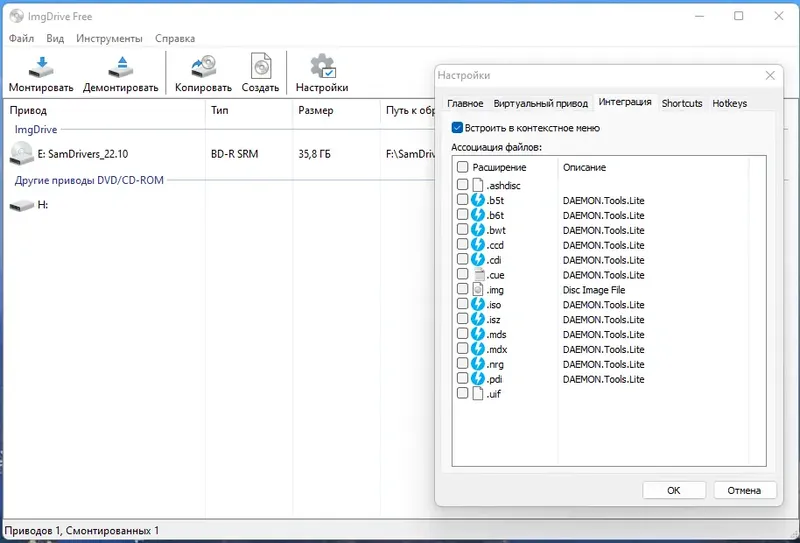Open Settings (Настройки) gear toolbar icon
800x543 pixels.
[322, 67]
